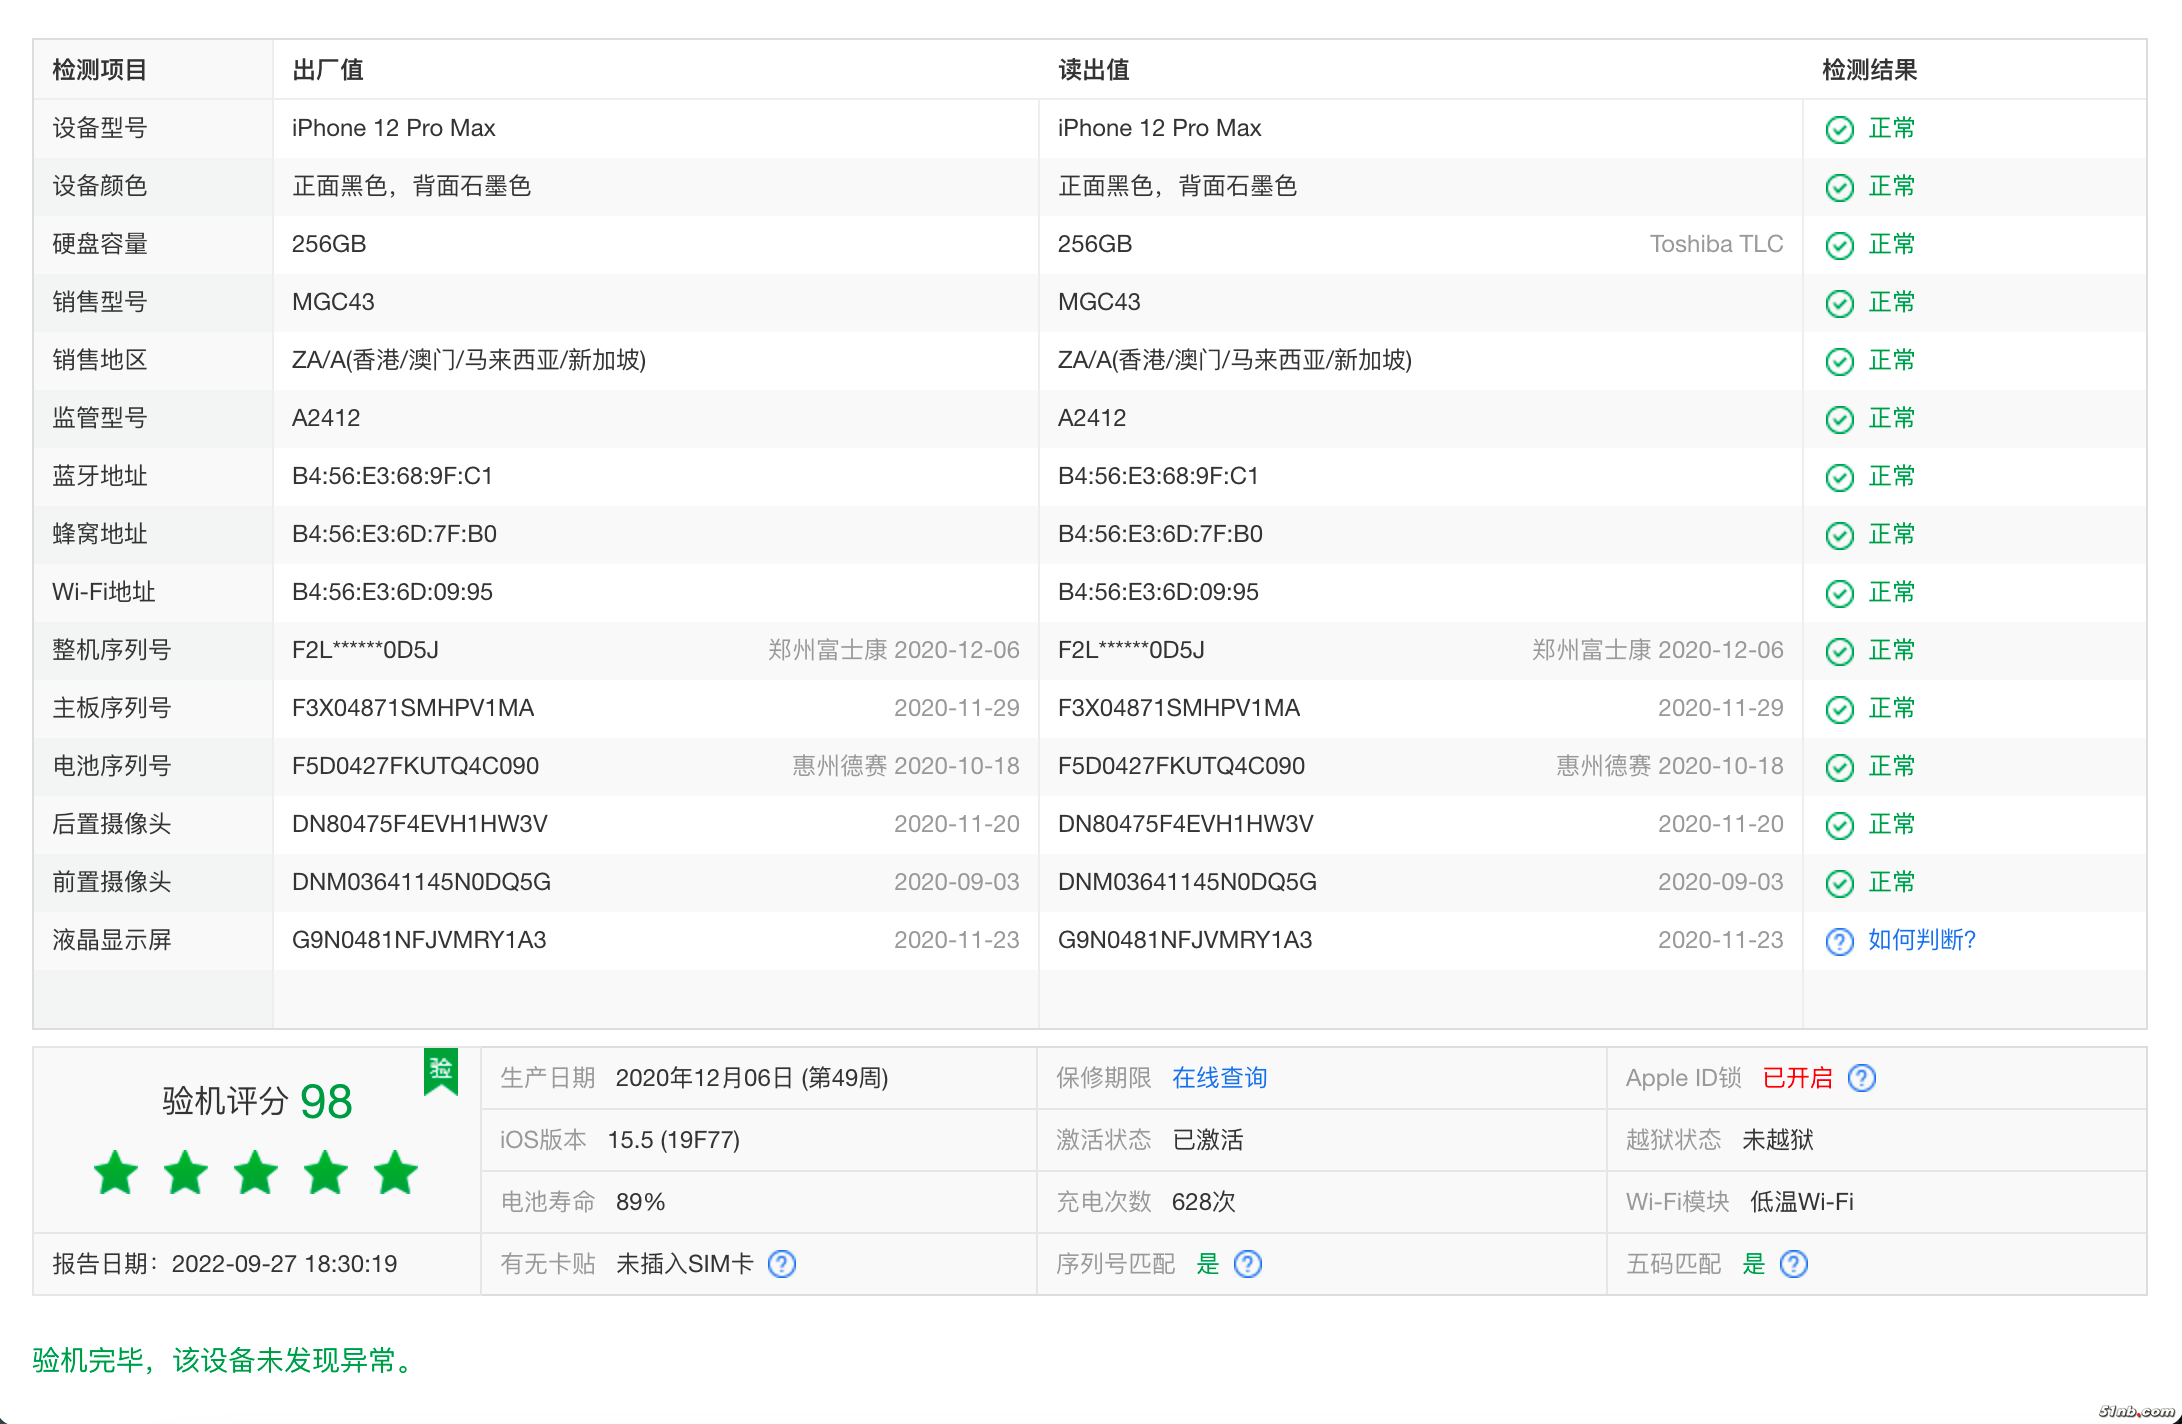The width and height of the screenshot is (2182, 1424).
Task: Click the help icon next to Apple ID锁
Action: coord(1861,1078)
